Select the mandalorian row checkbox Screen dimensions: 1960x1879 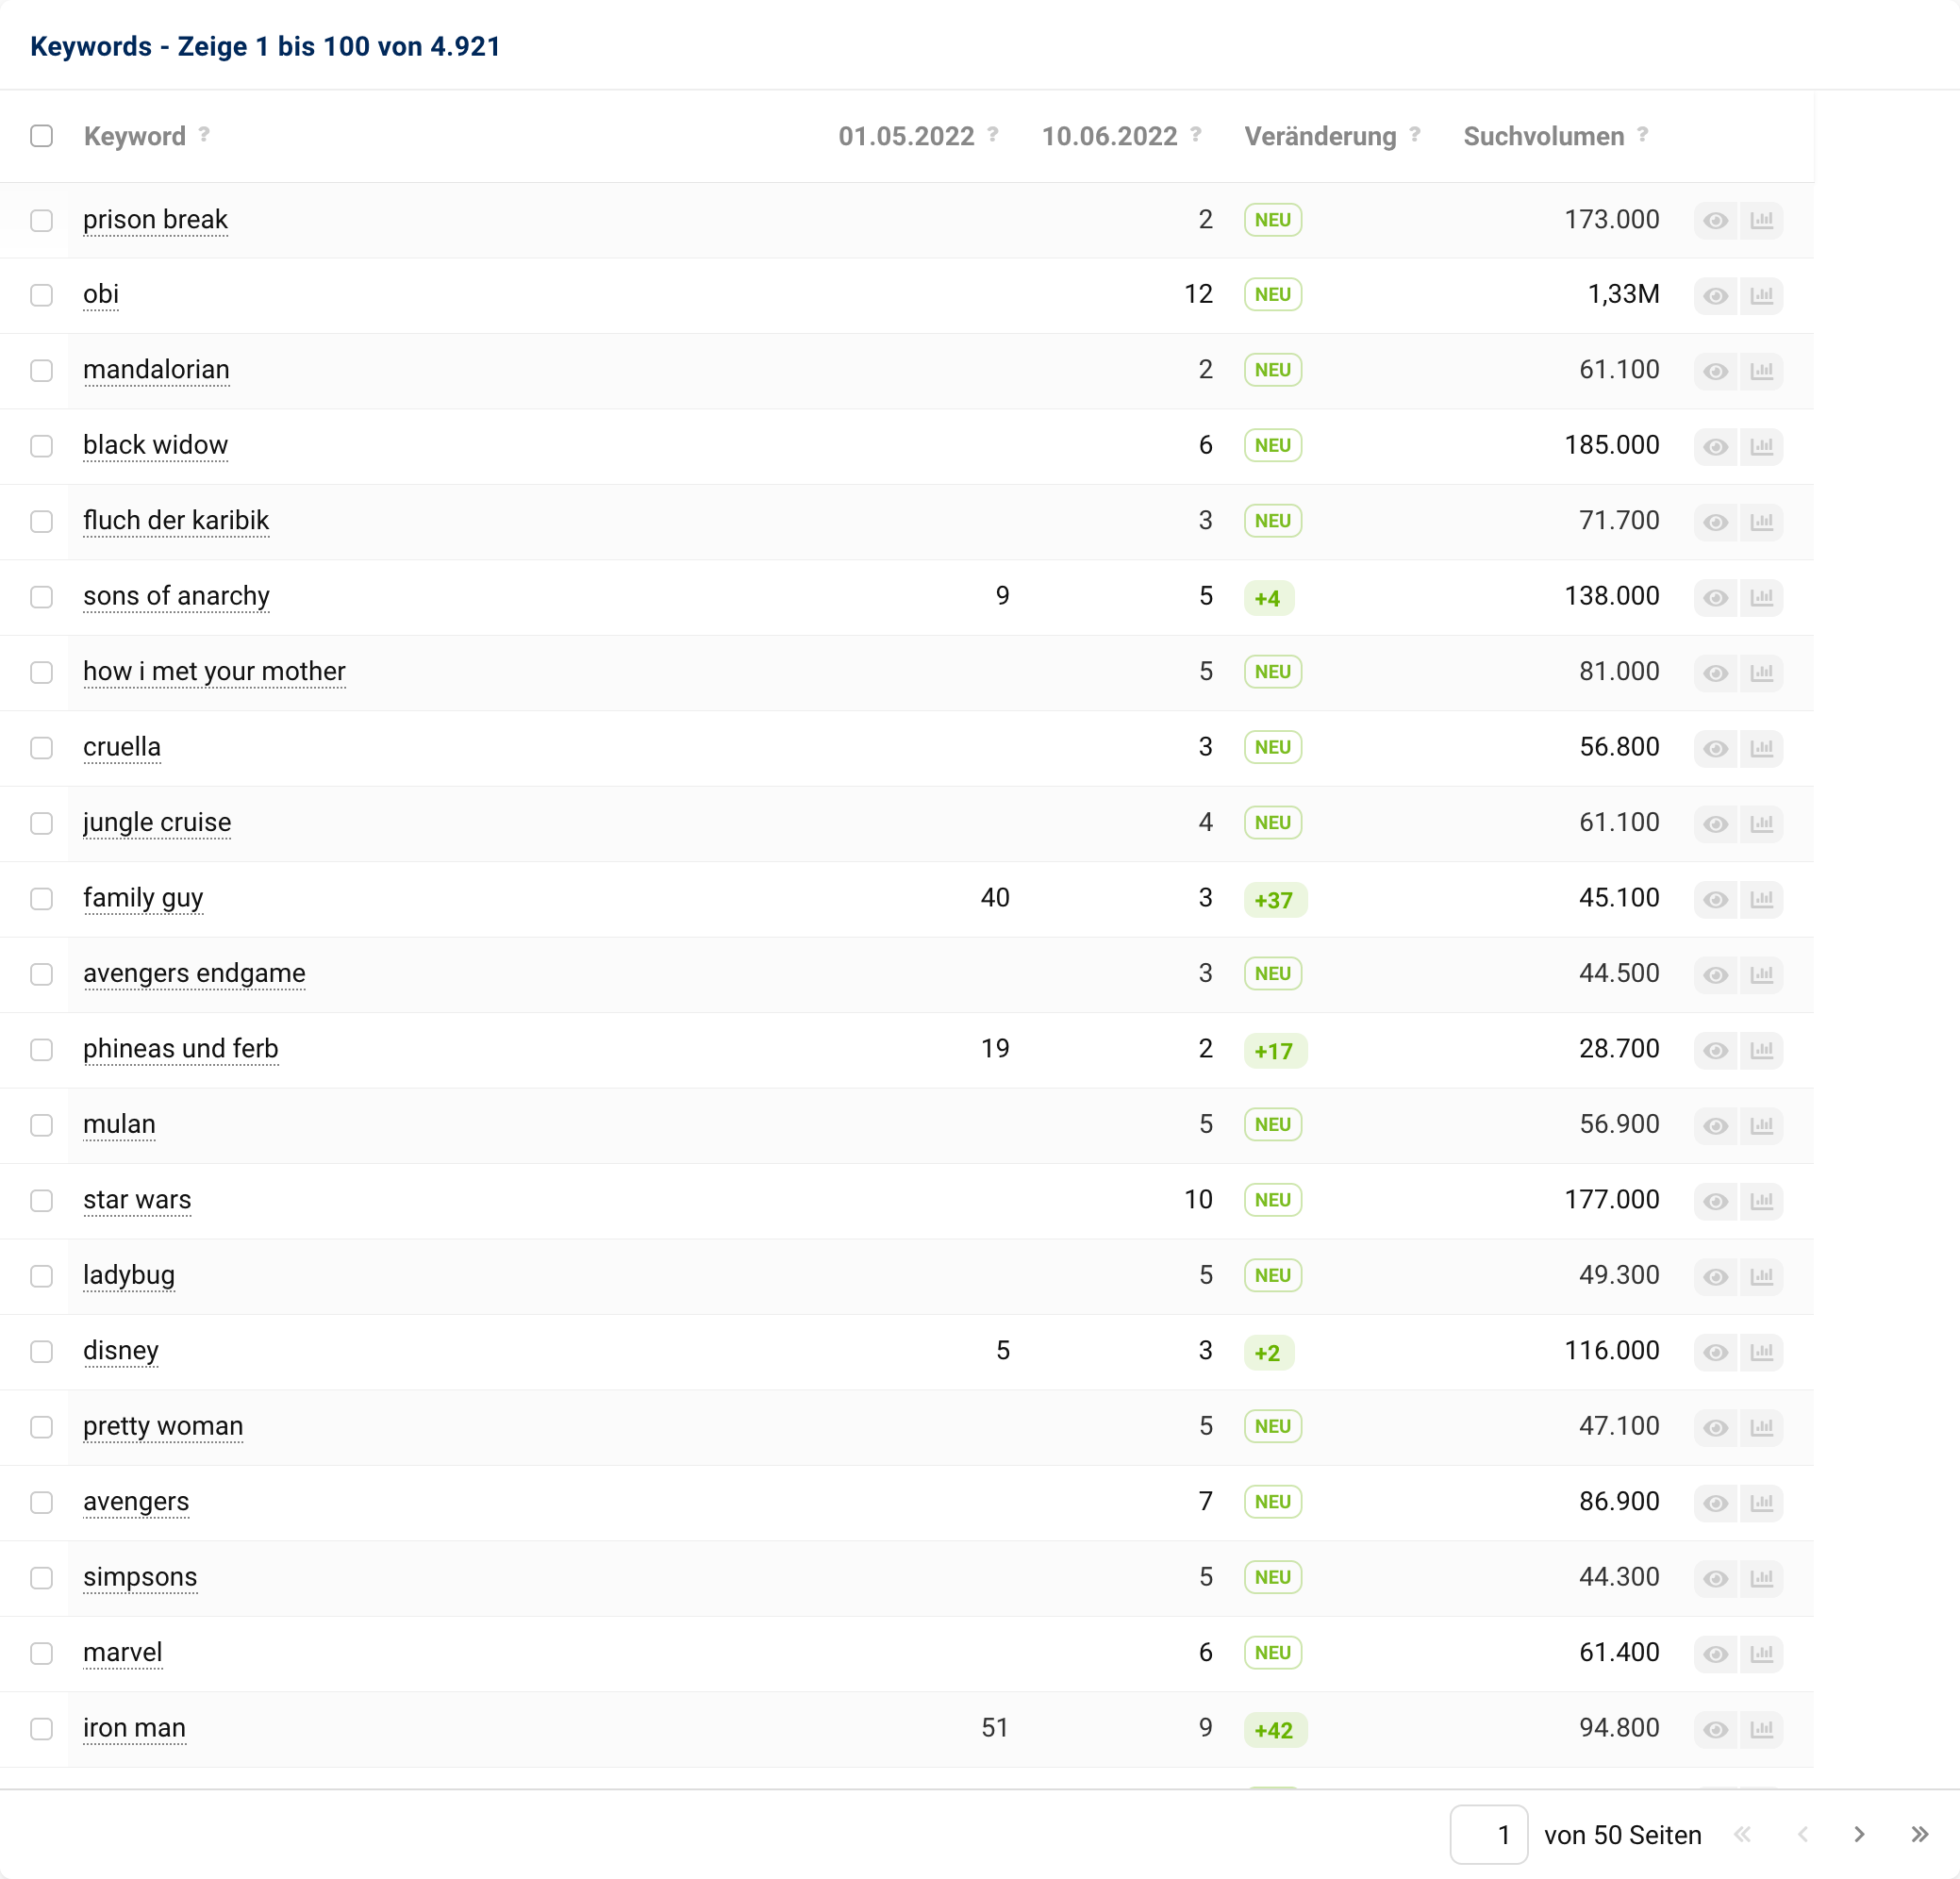[x=41, y=370]
